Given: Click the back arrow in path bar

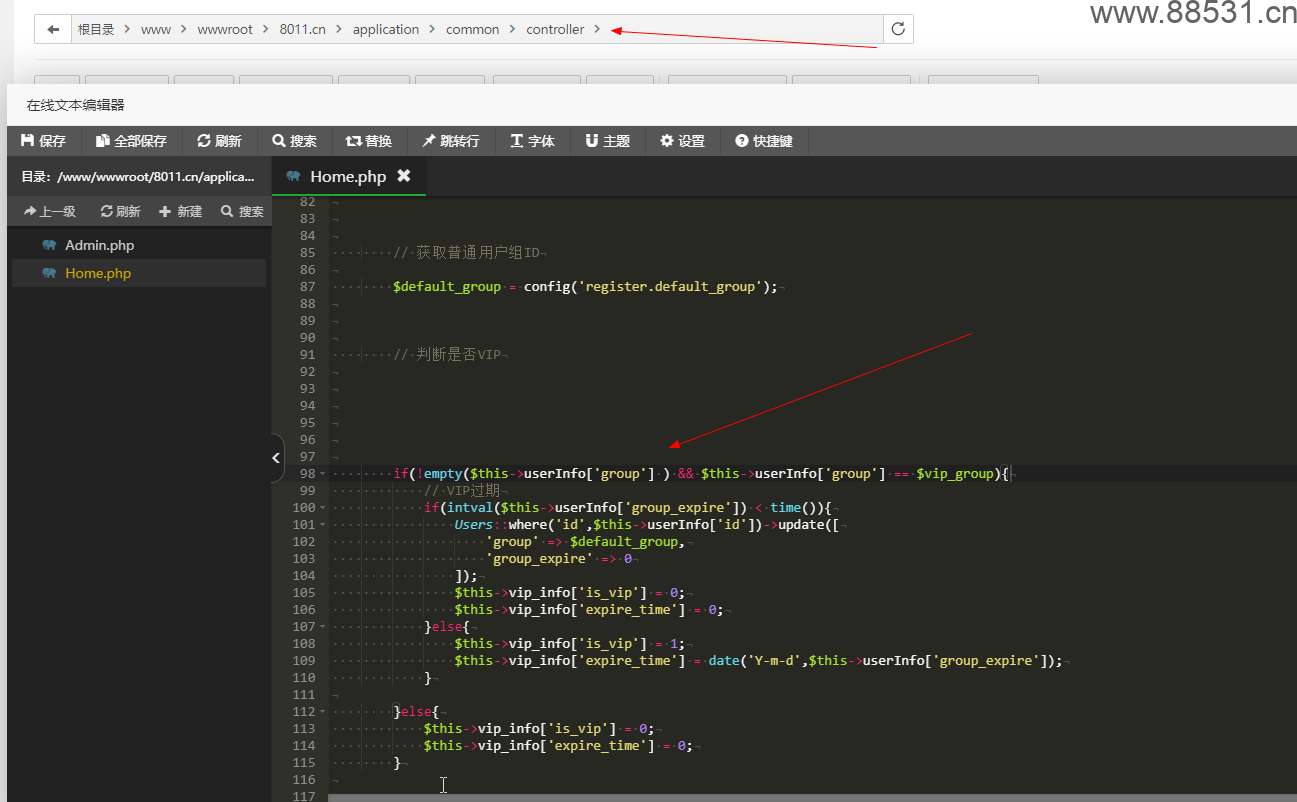Looking at the screenshot, I should (x=53, y=29).
